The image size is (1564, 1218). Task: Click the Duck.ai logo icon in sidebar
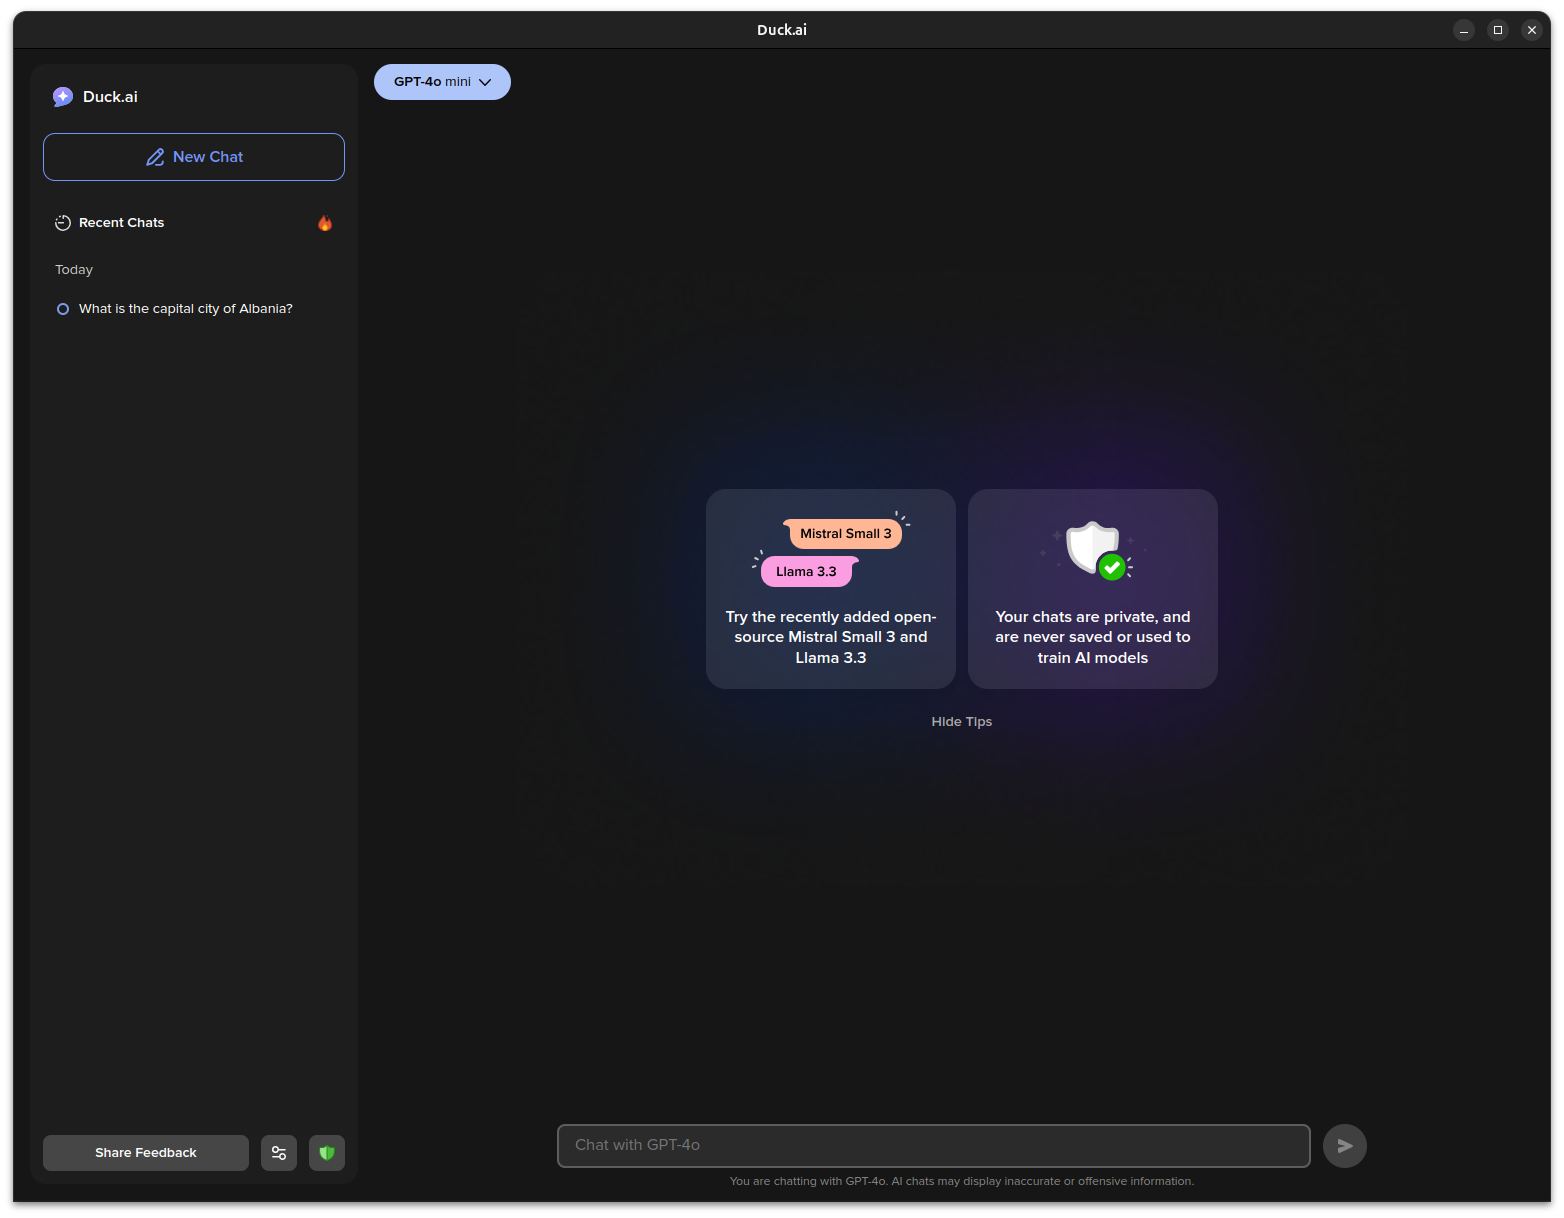[63, 96]
